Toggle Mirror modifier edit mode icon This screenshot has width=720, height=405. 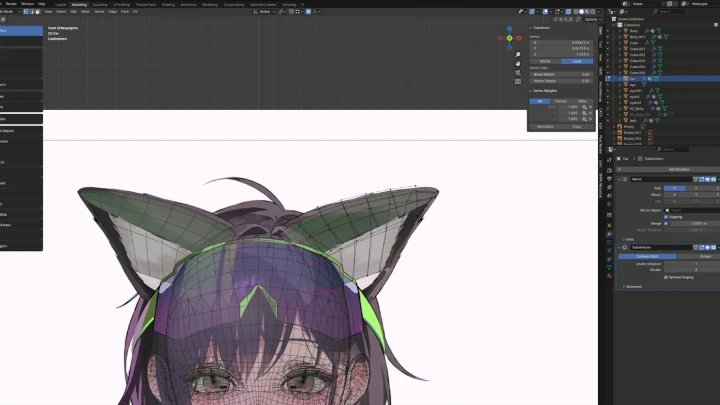point(702,179)
